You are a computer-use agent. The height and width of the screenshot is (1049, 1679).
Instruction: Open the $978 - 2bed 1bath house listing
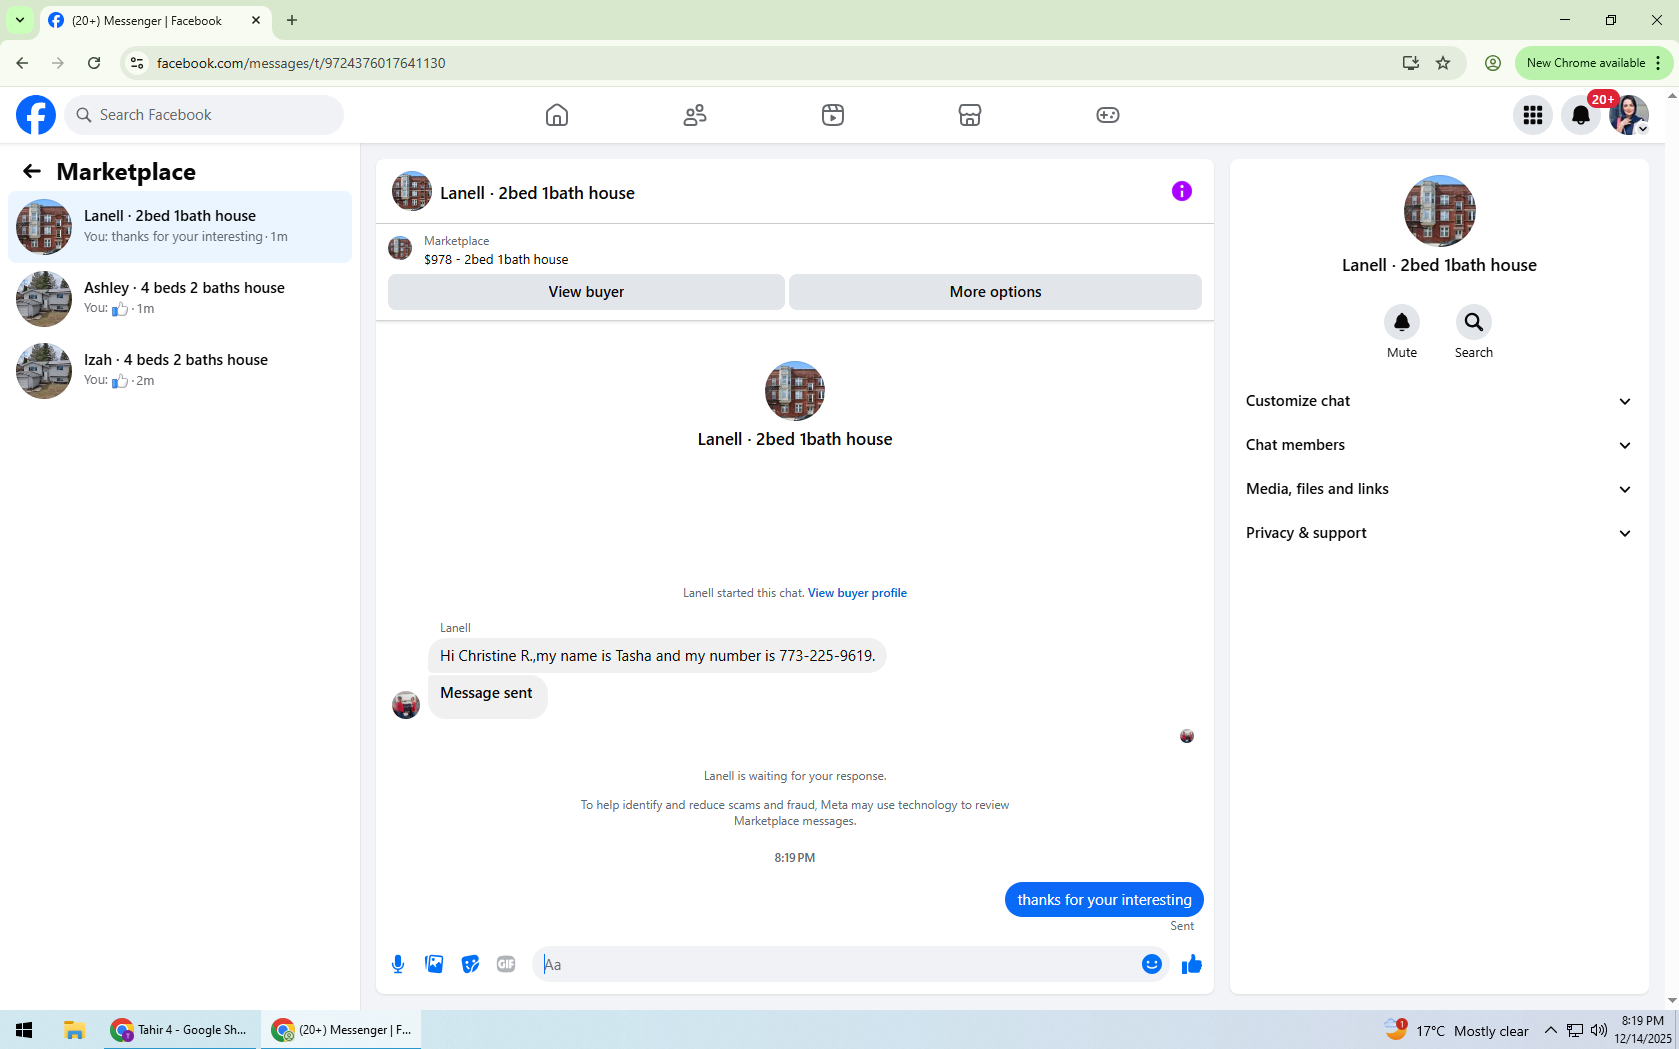point(496,259)
